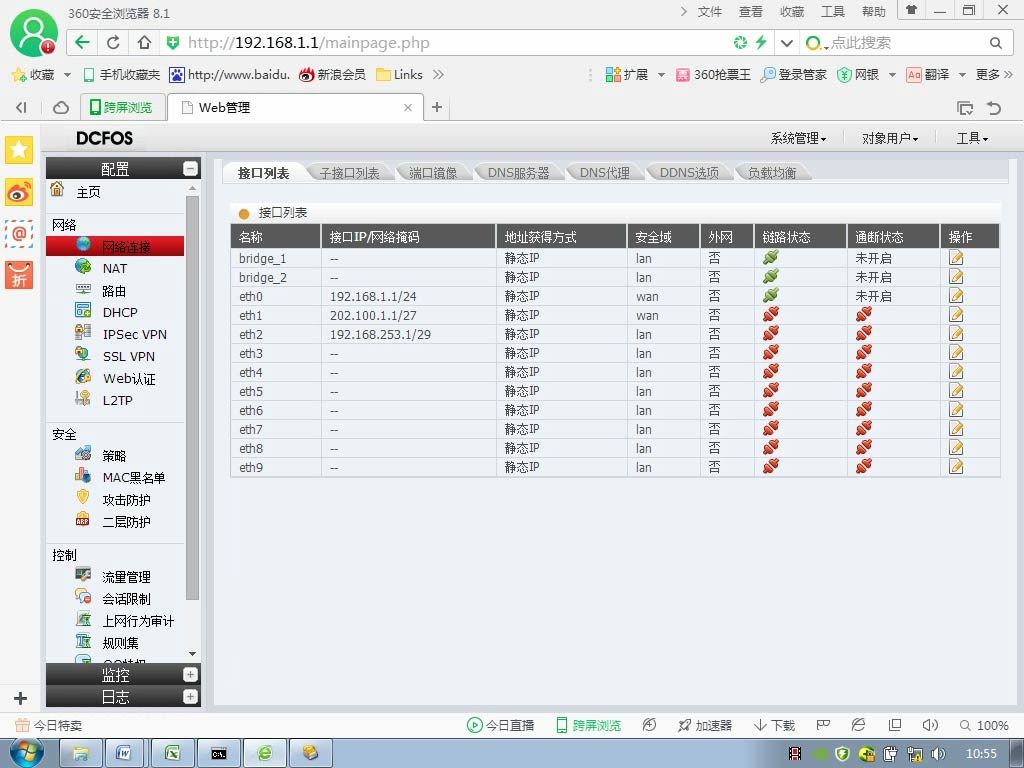Click bridge_2's green link status icon
The width and height of the screenshot is (1024, 768).
click(x=771, y=277)
